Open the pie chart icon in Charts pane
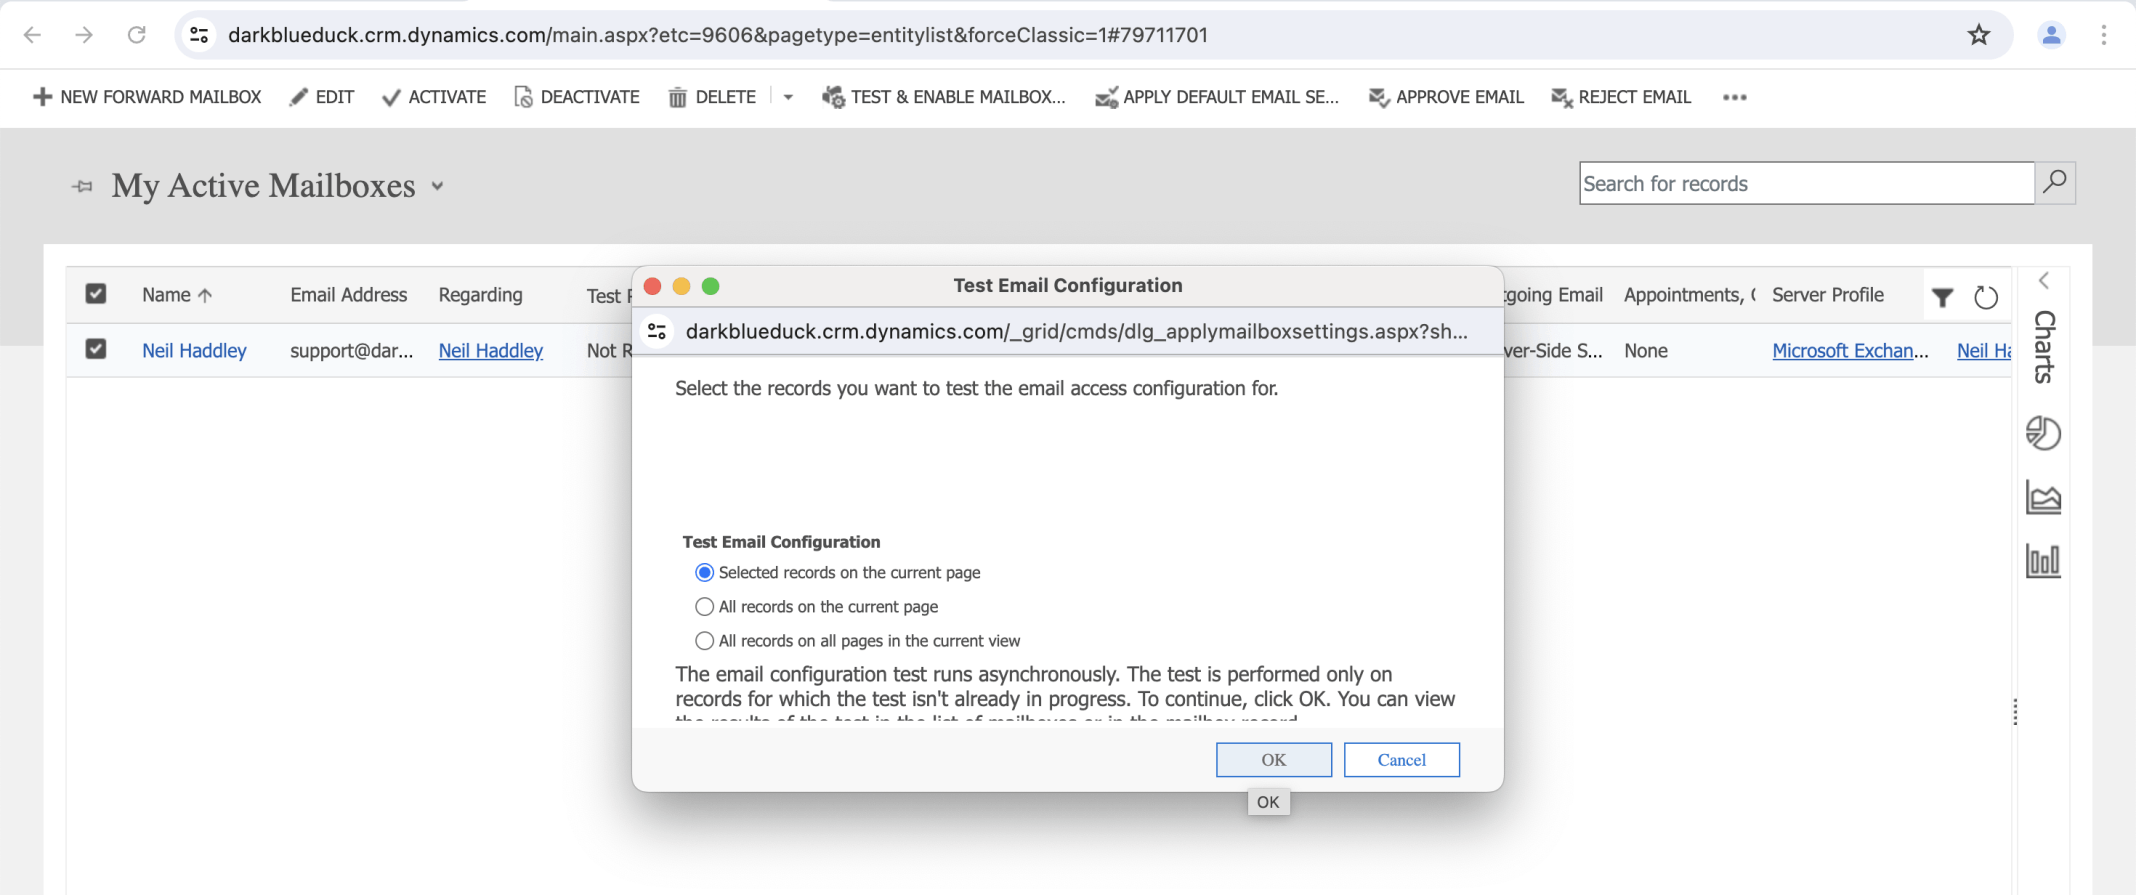The height and width of the screenshot is (895, 2136). (x=2043, y=433)
